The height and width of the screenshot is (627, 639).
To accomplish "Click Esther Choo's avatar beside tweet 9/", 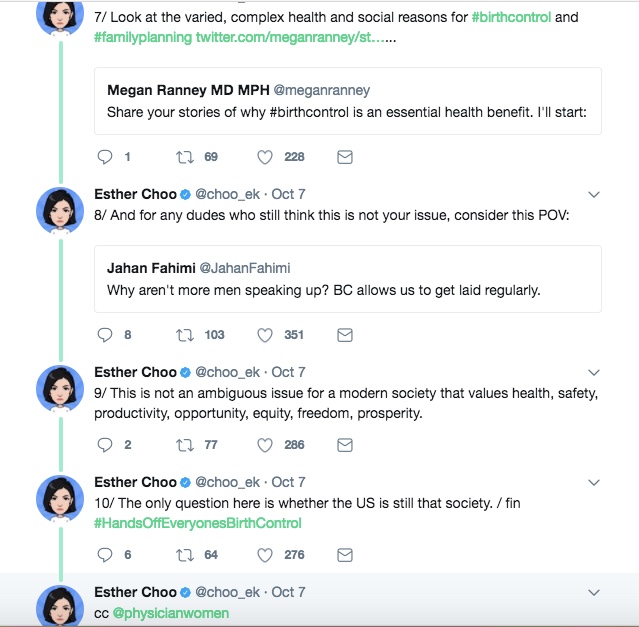I will 59,390.
